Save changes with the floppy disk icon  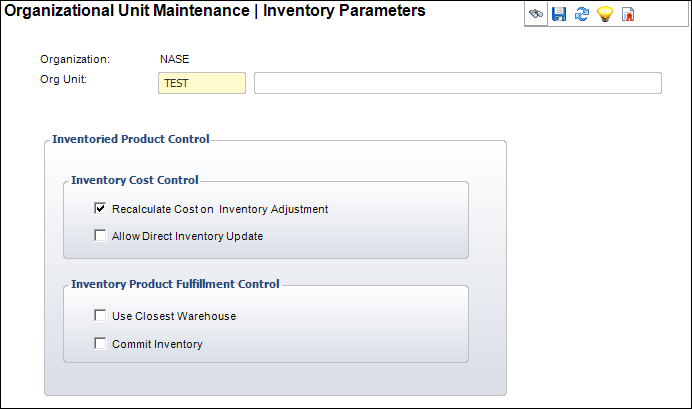559,14
